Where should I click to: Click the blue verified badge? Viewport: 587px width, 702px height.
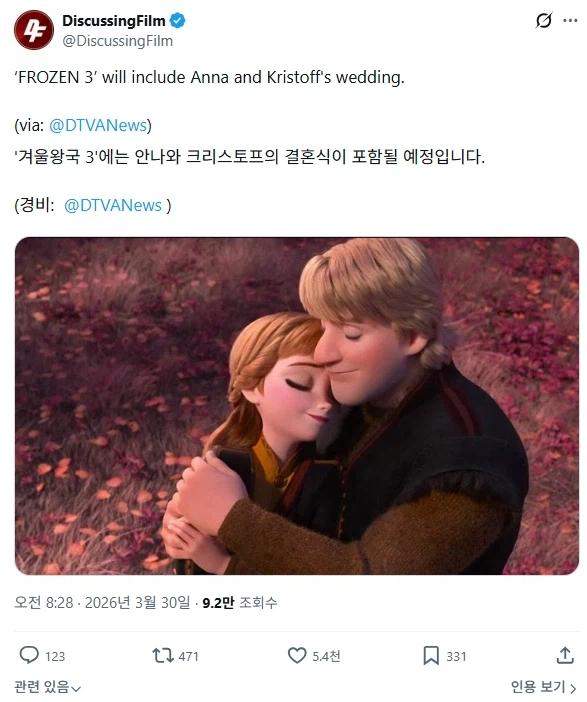[177, 21]
